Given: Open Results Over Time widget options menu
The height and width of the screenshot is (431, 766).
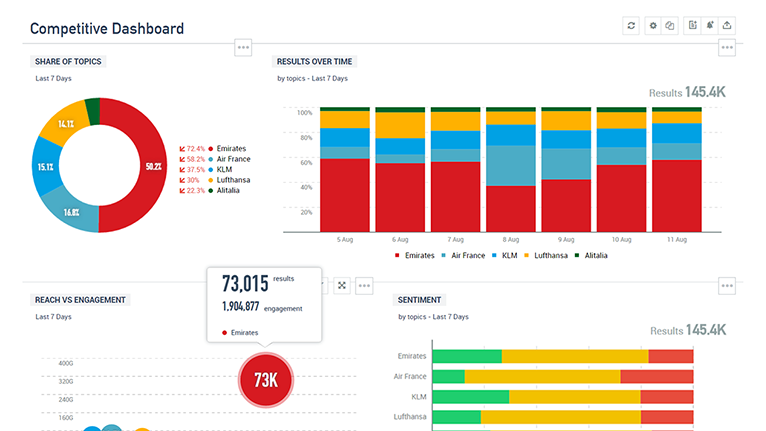Looking at the screenshot, I should click(727, 47).
